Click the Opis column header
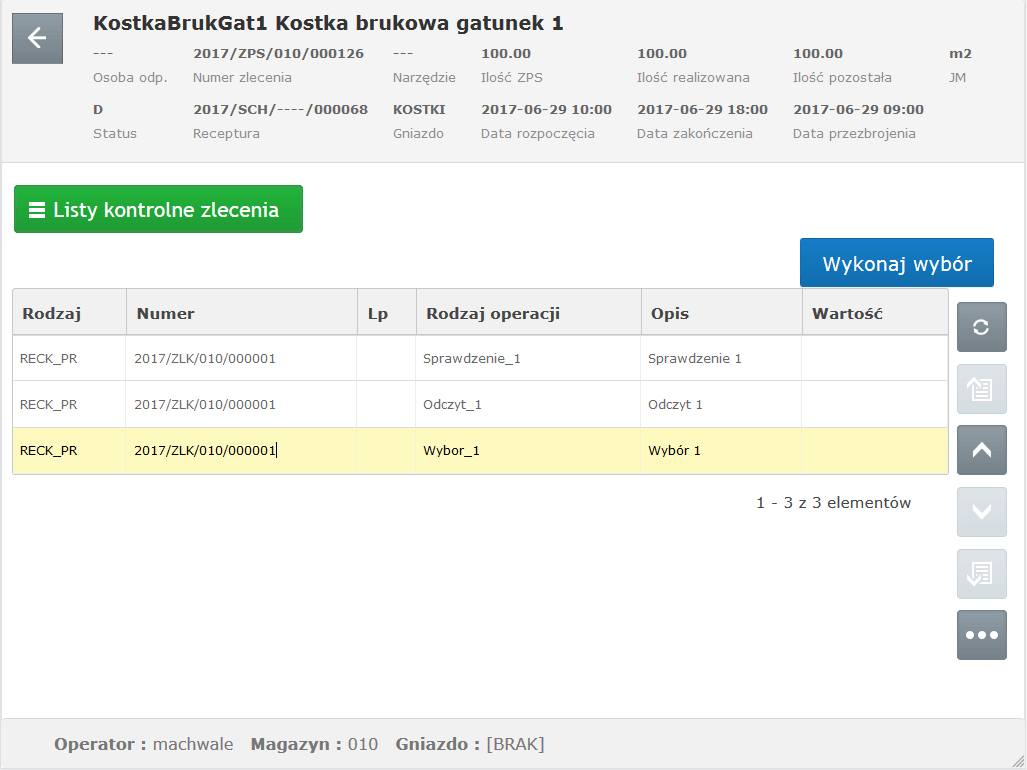Image resolution: width=1027 pixels, height=770 pixels. pyautogui.click(x=722, y=313)
